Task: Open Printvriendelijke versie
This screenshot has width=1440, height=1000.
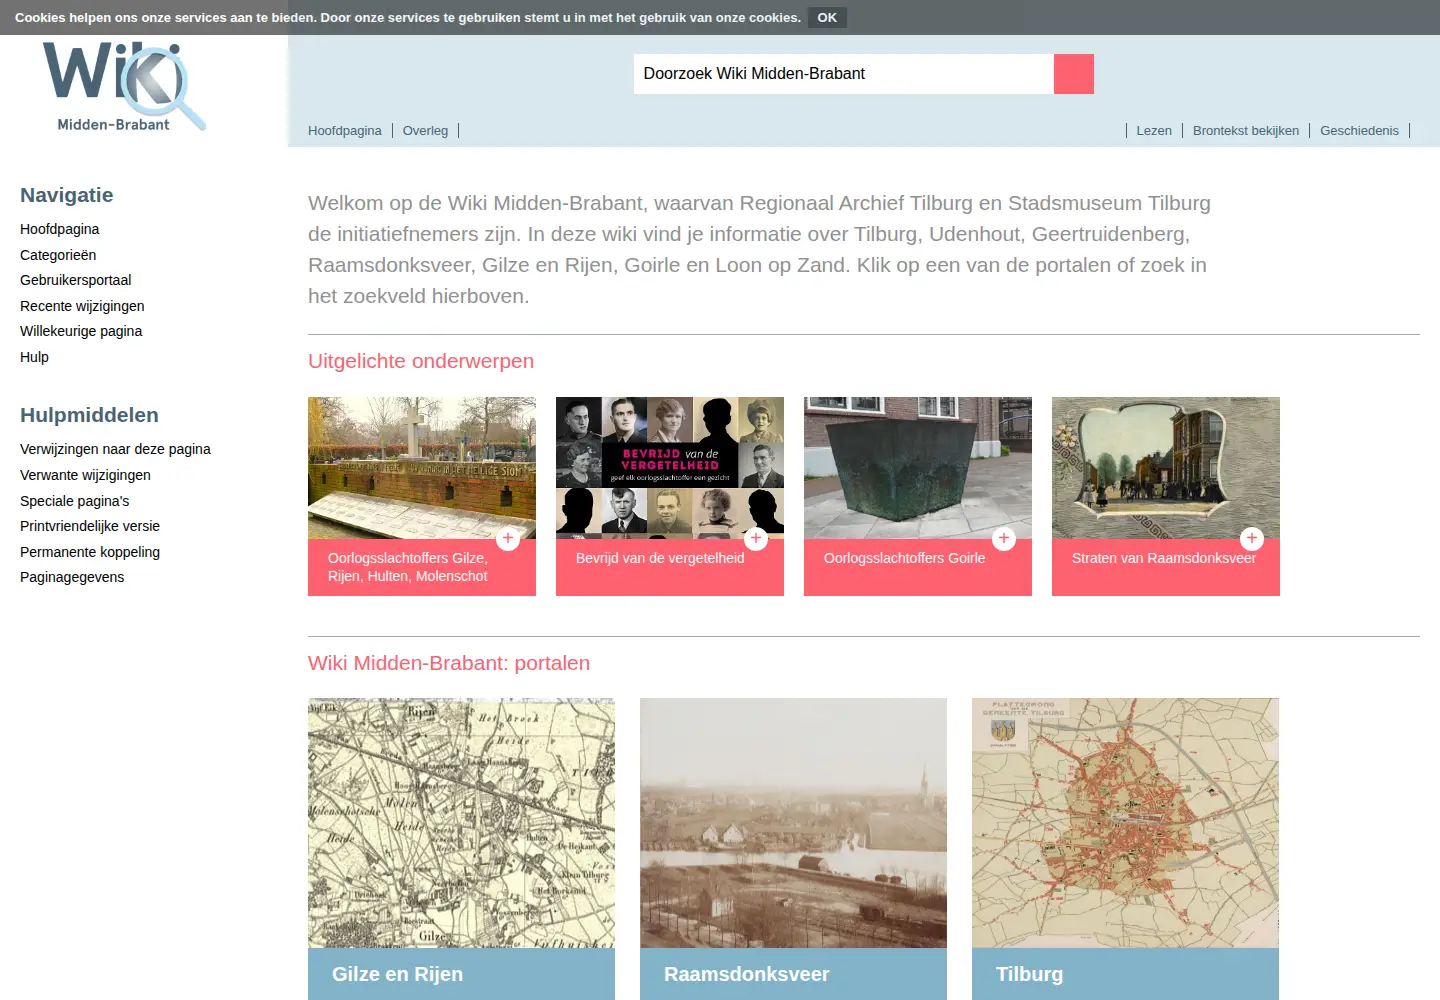Action: coord(90,526)
